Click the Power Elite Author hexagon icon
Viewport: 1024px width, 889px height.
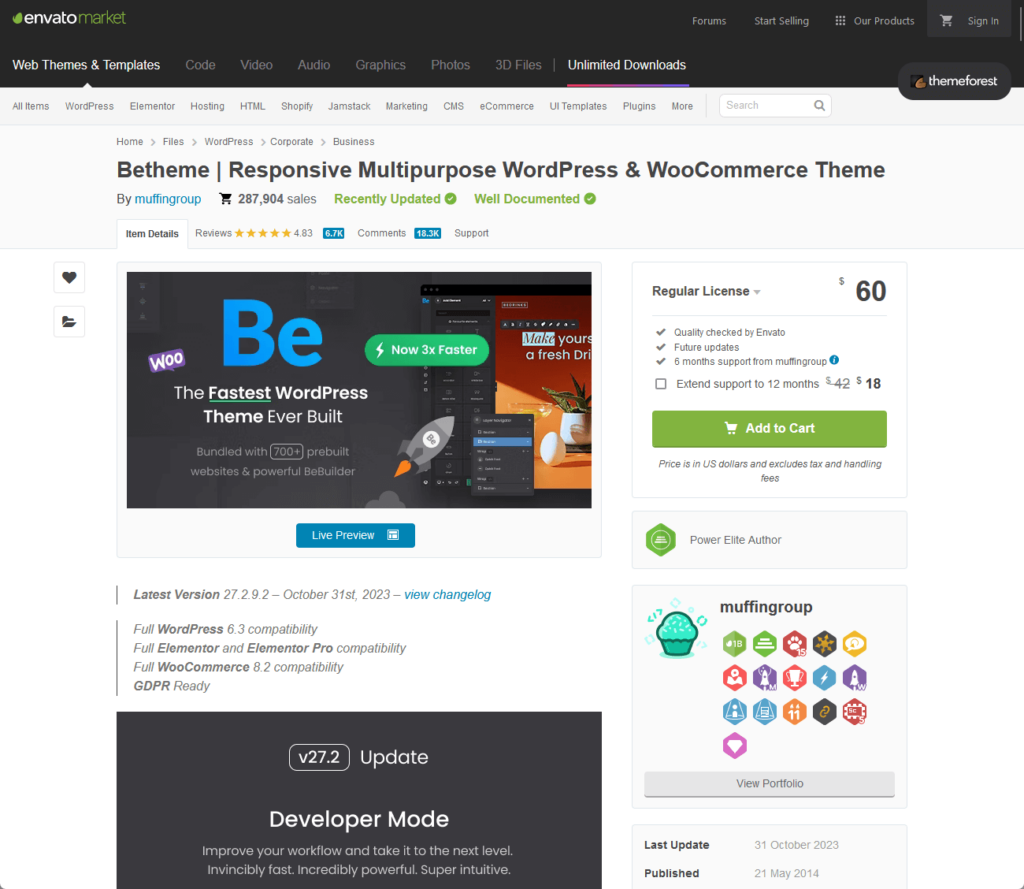point(661,540)
